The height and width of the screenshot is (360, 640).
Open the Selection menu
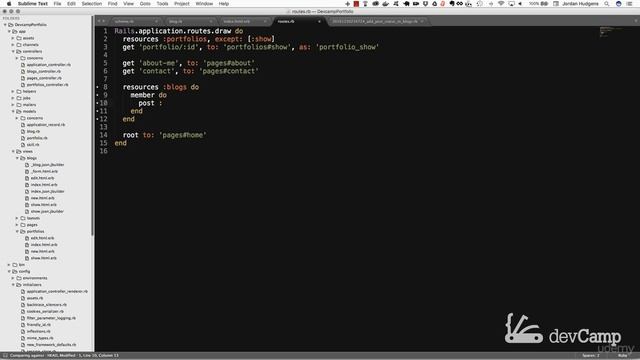(x=92, y=4)
